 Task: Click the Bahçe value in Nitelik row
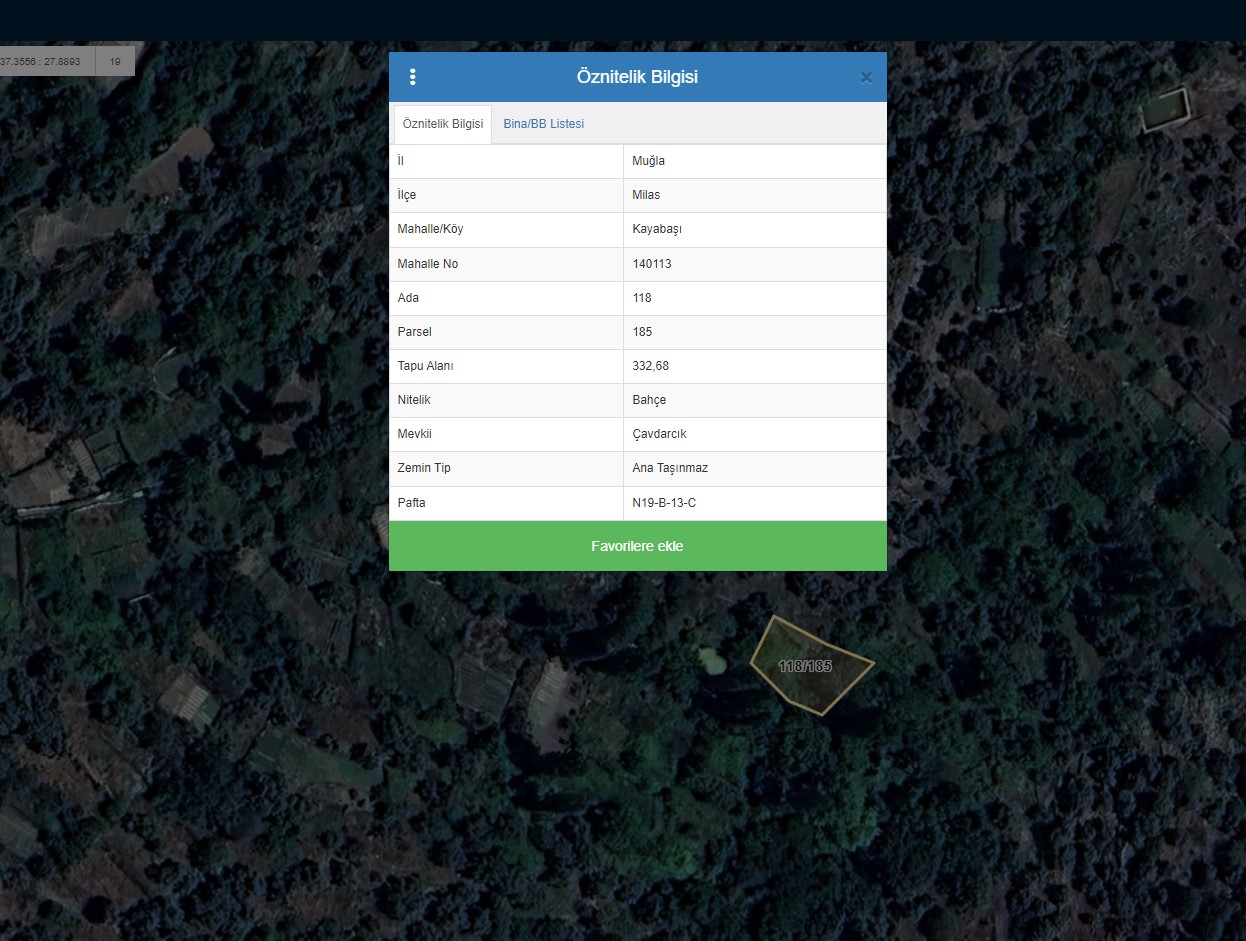click(x=649, y=400)
